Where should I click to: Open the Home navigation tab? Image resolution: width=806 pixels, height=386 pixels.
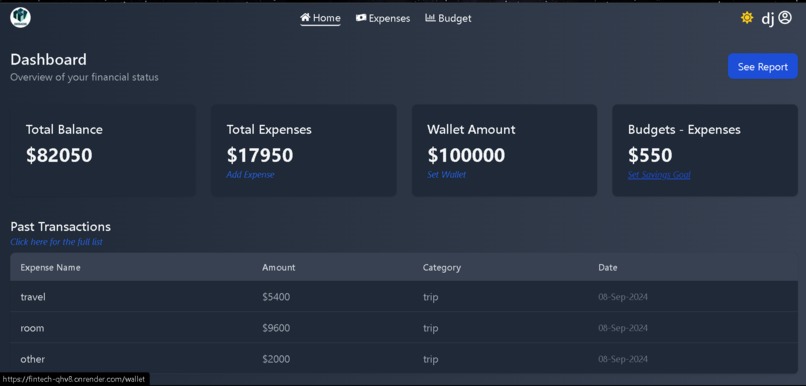click(x=320, y=18)
